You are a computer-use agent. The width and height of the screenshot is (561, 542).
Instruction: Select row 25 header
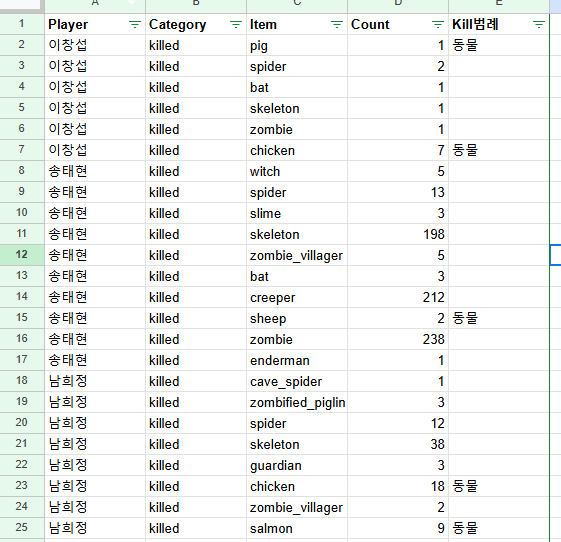[x=22, y=528]
